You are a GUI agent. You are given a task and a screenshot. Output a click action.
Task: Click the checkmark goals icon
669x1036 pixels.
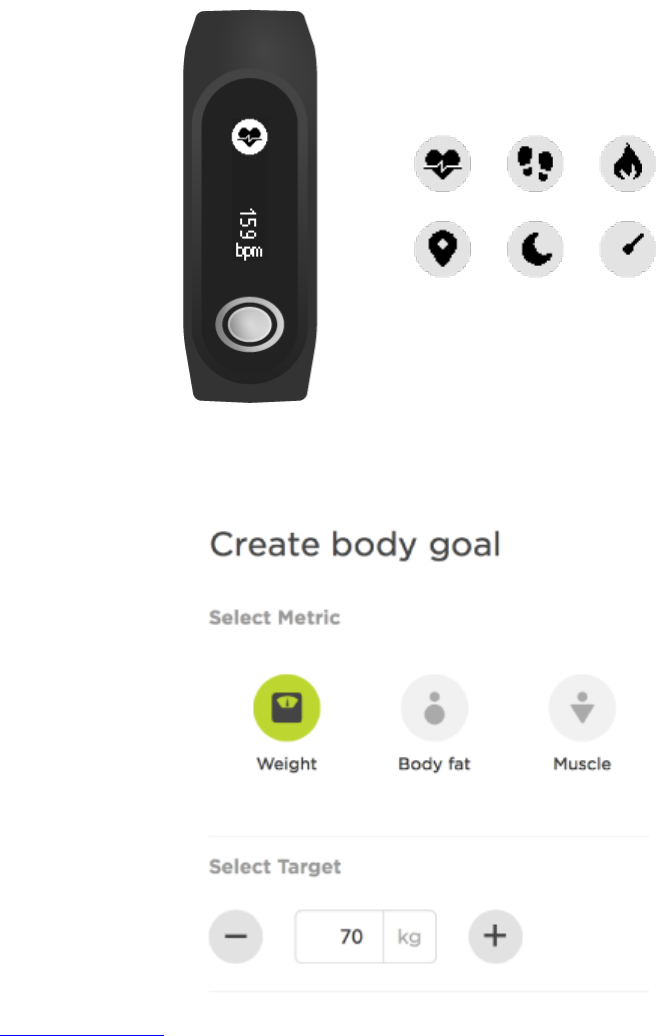click(x=627, y=249)
